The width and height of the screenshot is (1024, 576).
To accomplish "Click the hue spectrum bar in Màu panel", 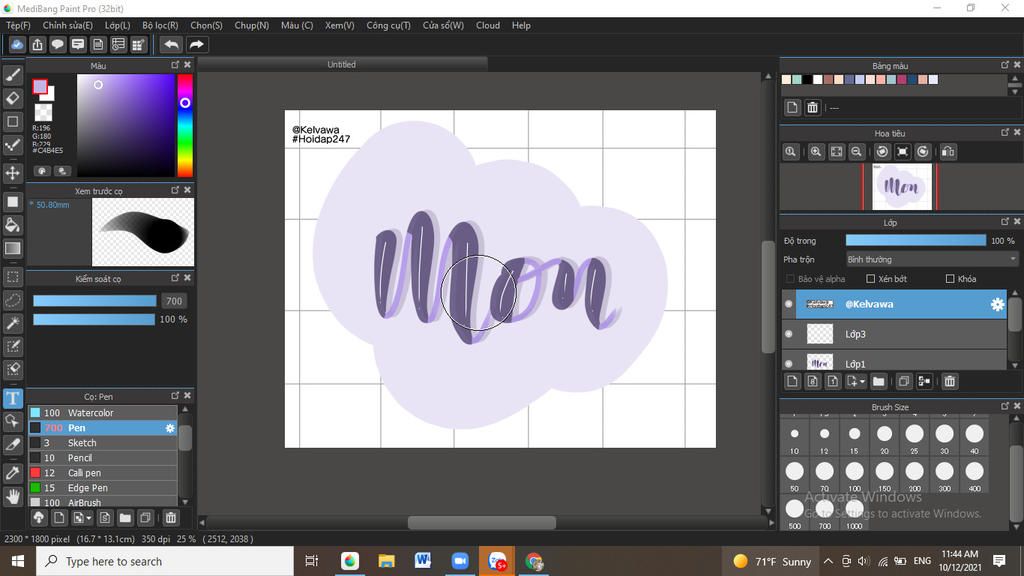I will (185, 125).
